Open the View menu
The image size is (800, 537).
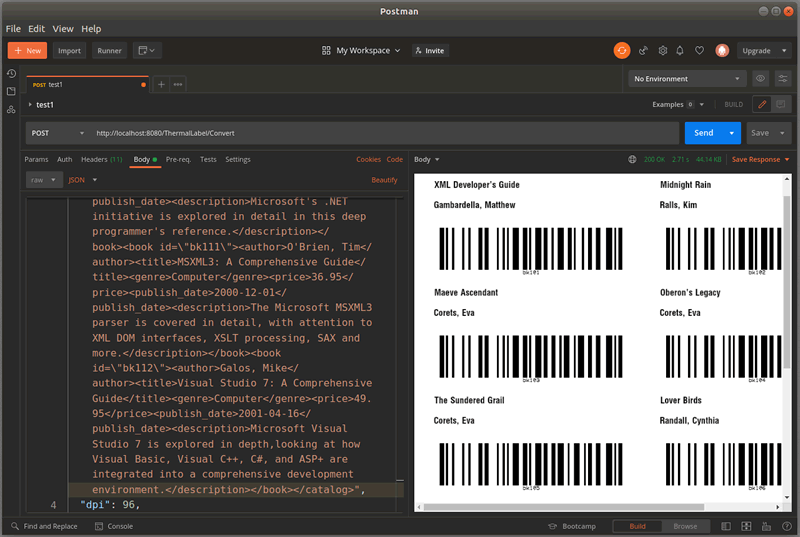point(63,29)
